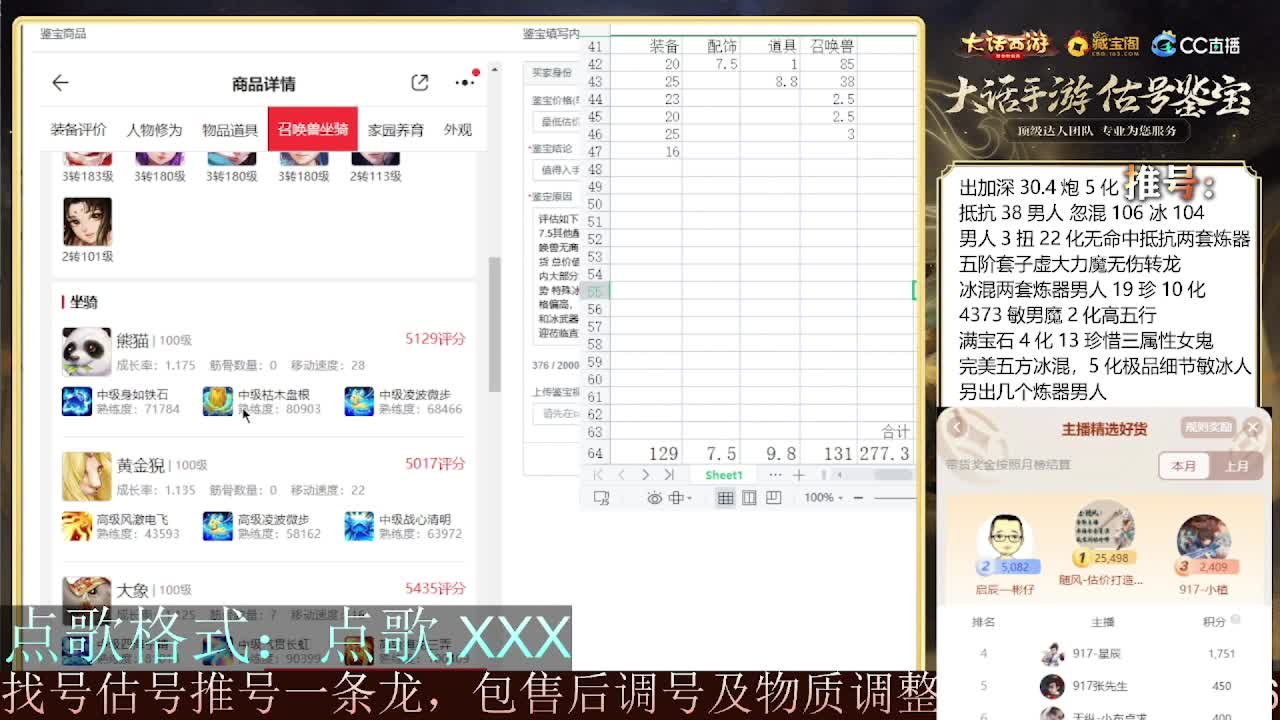Open the share icon in 商品详情 header
The width and height of the screenshot is (1280, 720).
click(x=420, y=83)
